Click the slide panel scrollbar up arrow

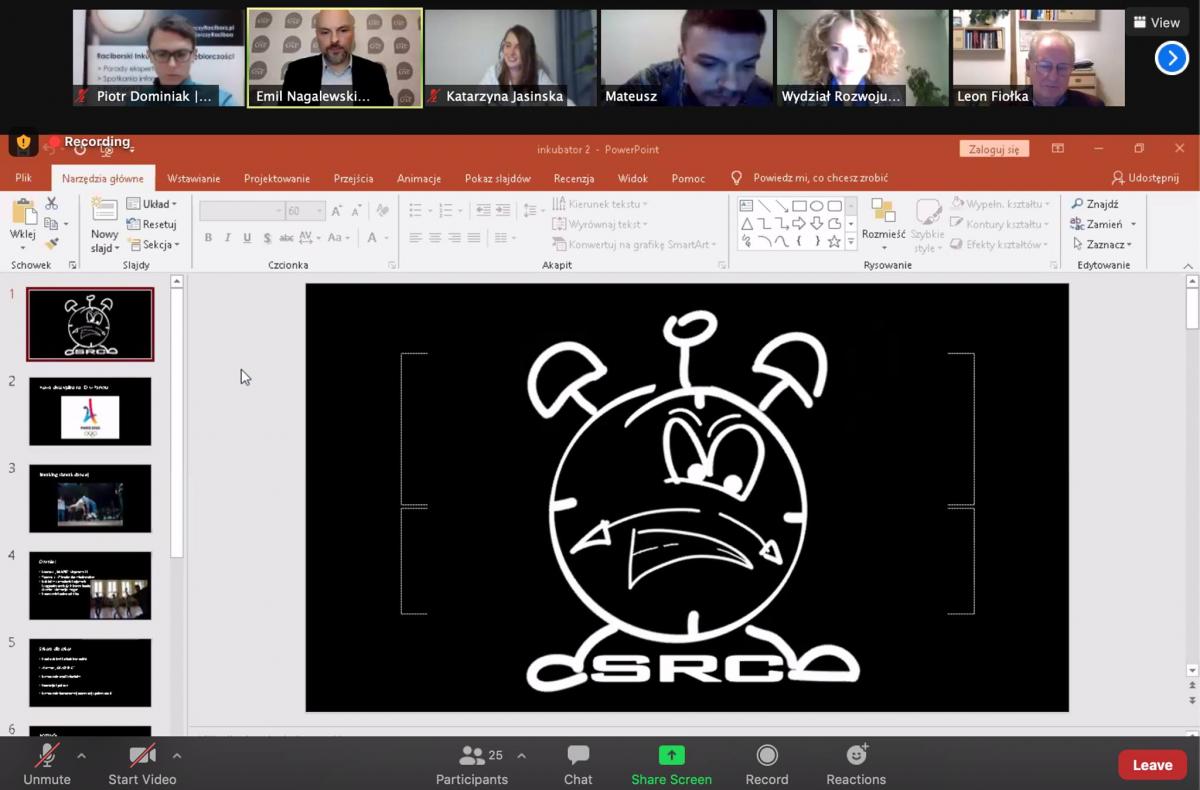click(x=177, y=282)
